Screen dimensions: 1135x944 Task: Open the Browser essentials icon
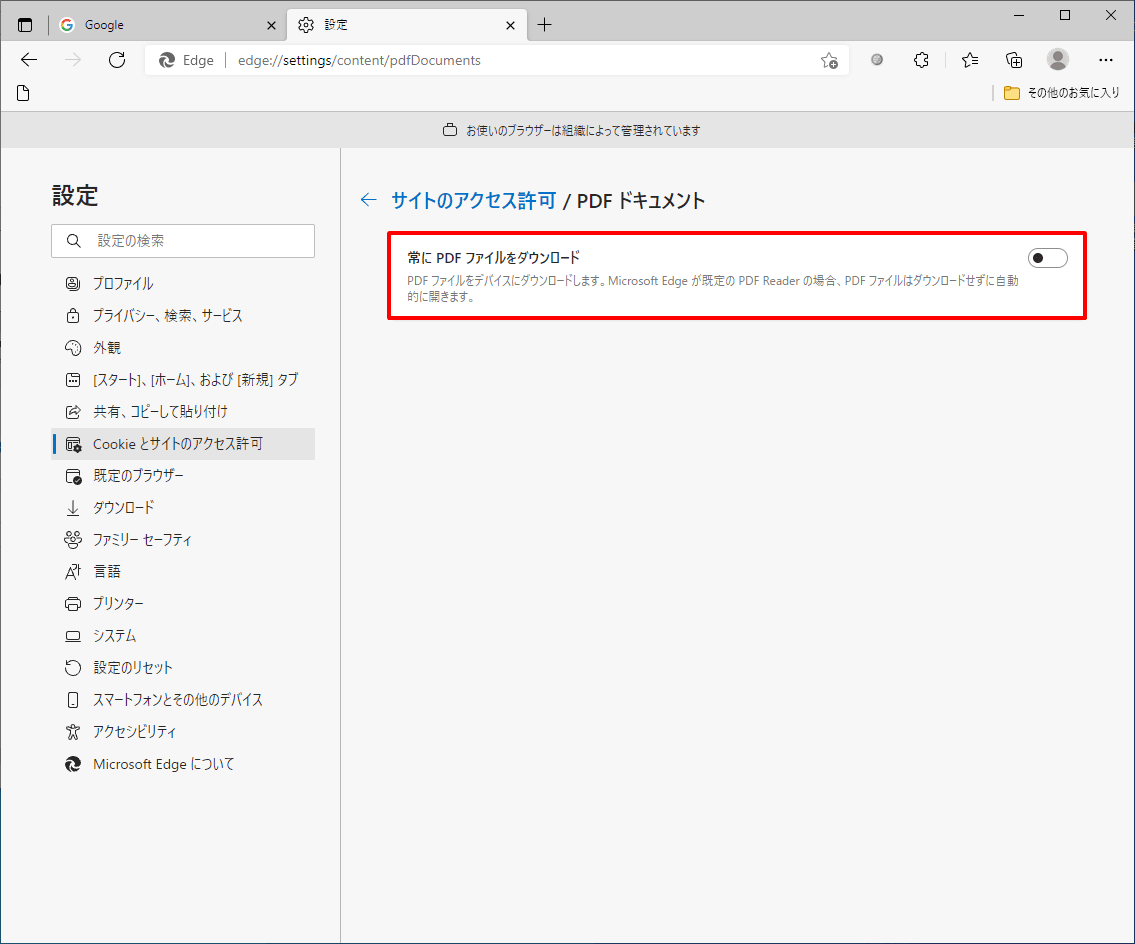pos(877,60)
